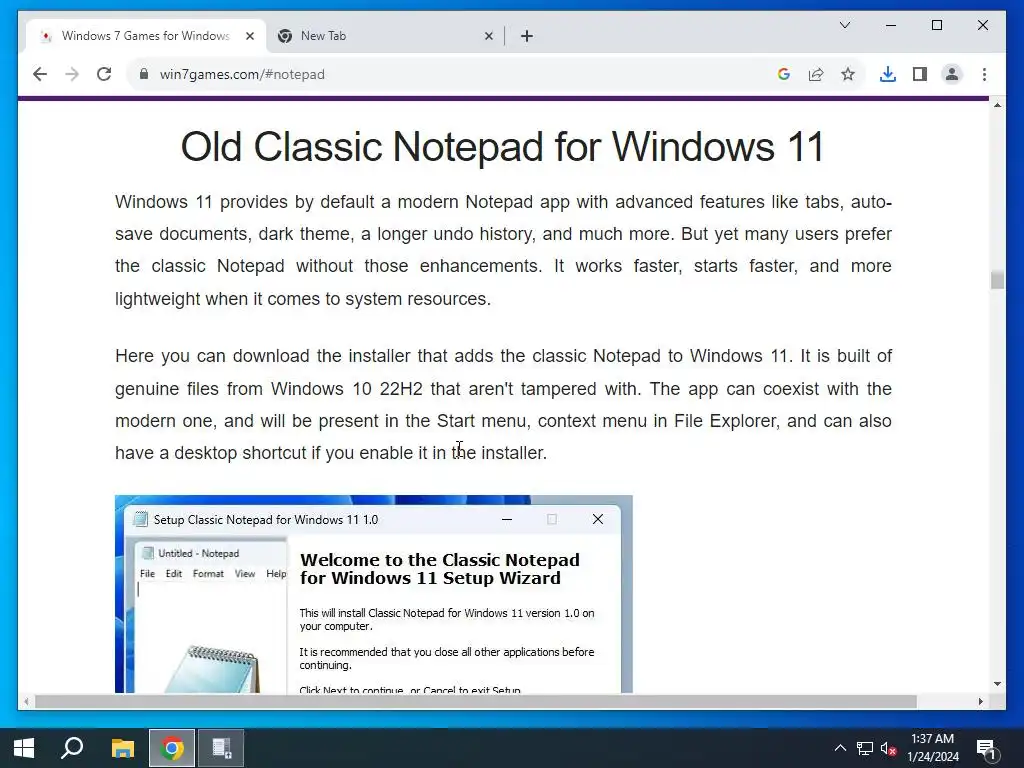This screenshot has width=1024, height=768.
Task: Open the clock showing 1:37 AM
Action: pyautogui.click(x=933, y=748)
